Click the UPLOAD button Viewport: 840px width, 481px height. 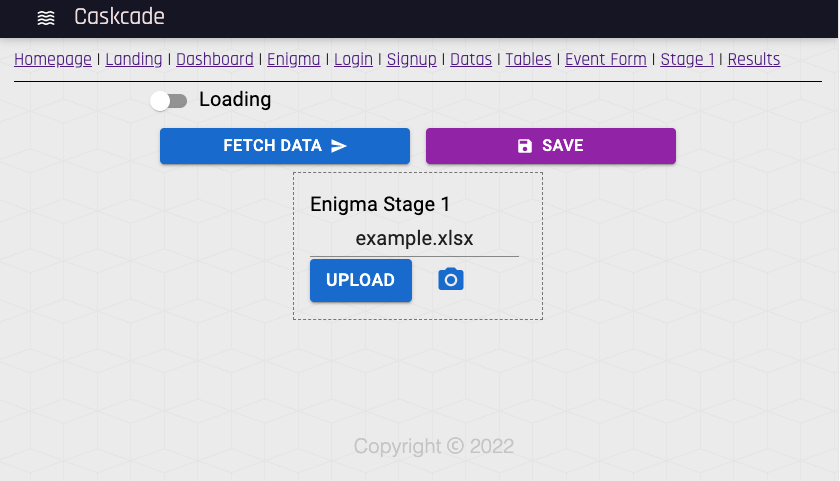[361, 280]
